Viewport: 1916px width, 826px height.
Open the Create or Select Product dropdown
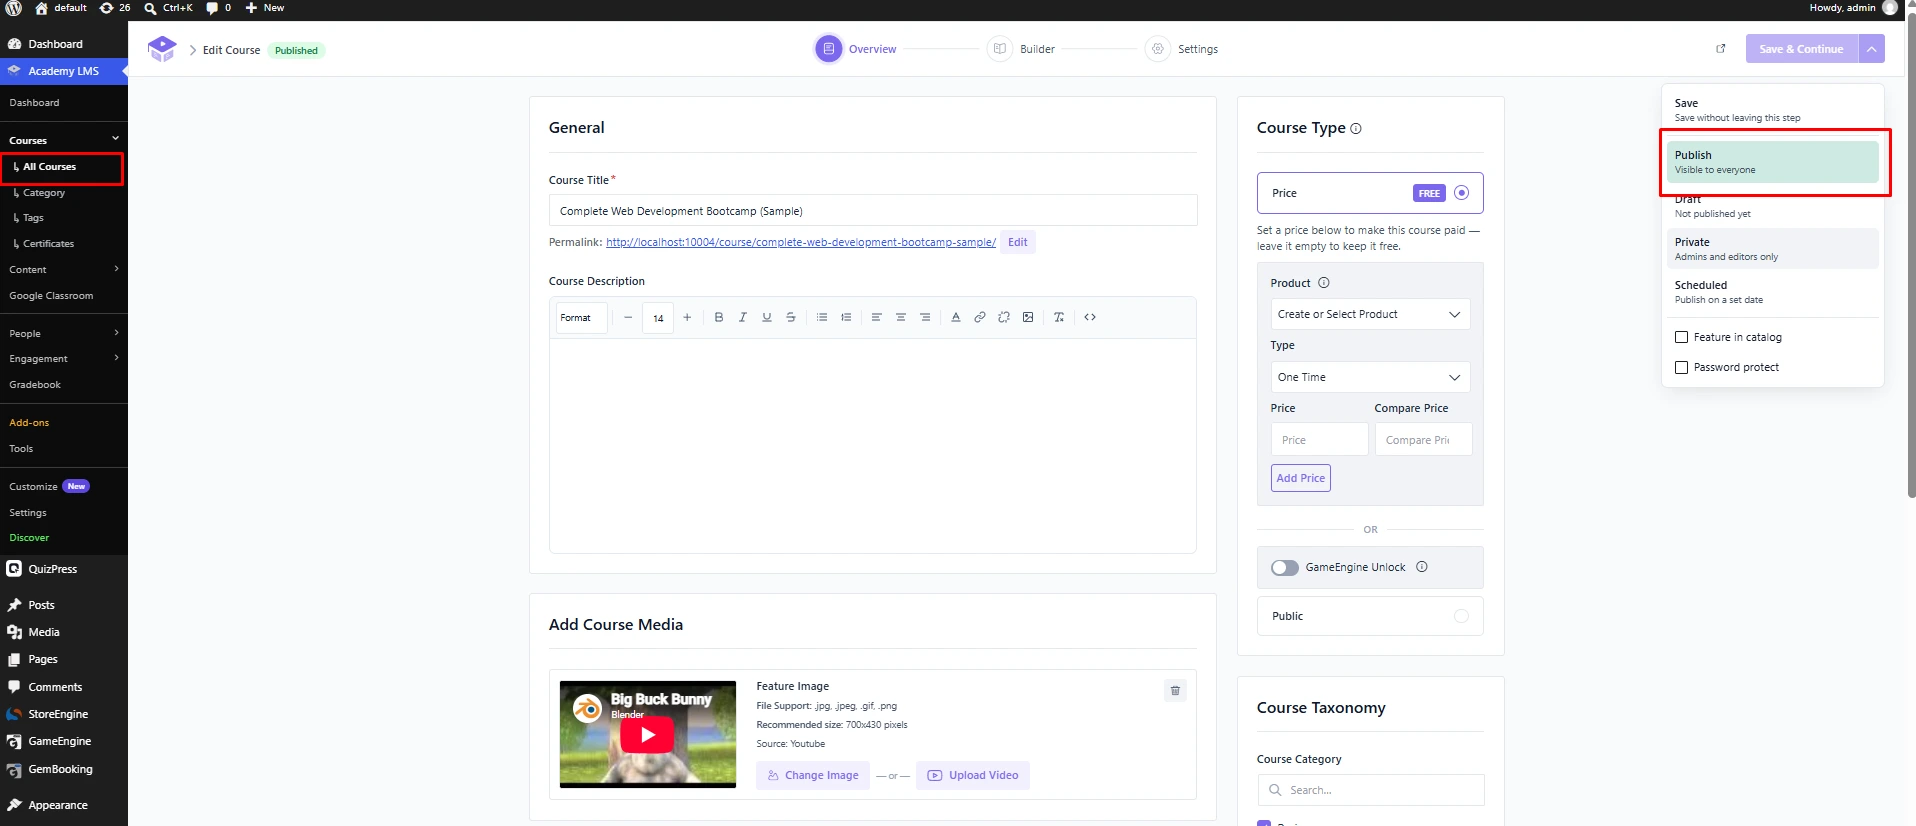pos(1370,314)
